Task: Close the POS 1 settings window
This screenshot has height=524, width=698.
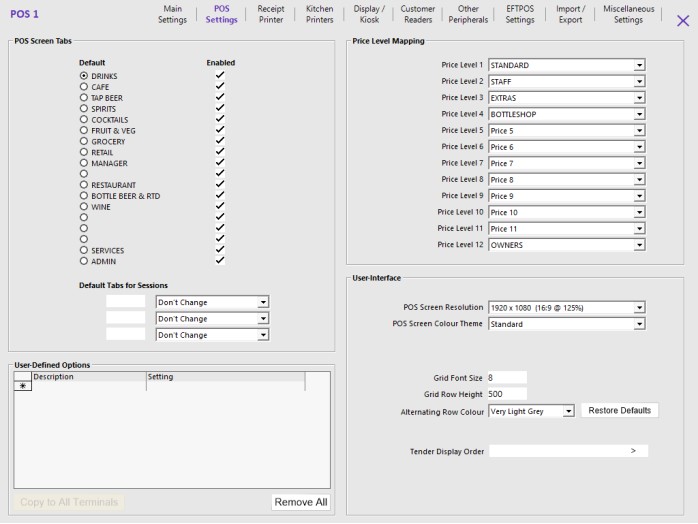Action: click(x=682, y=20)
